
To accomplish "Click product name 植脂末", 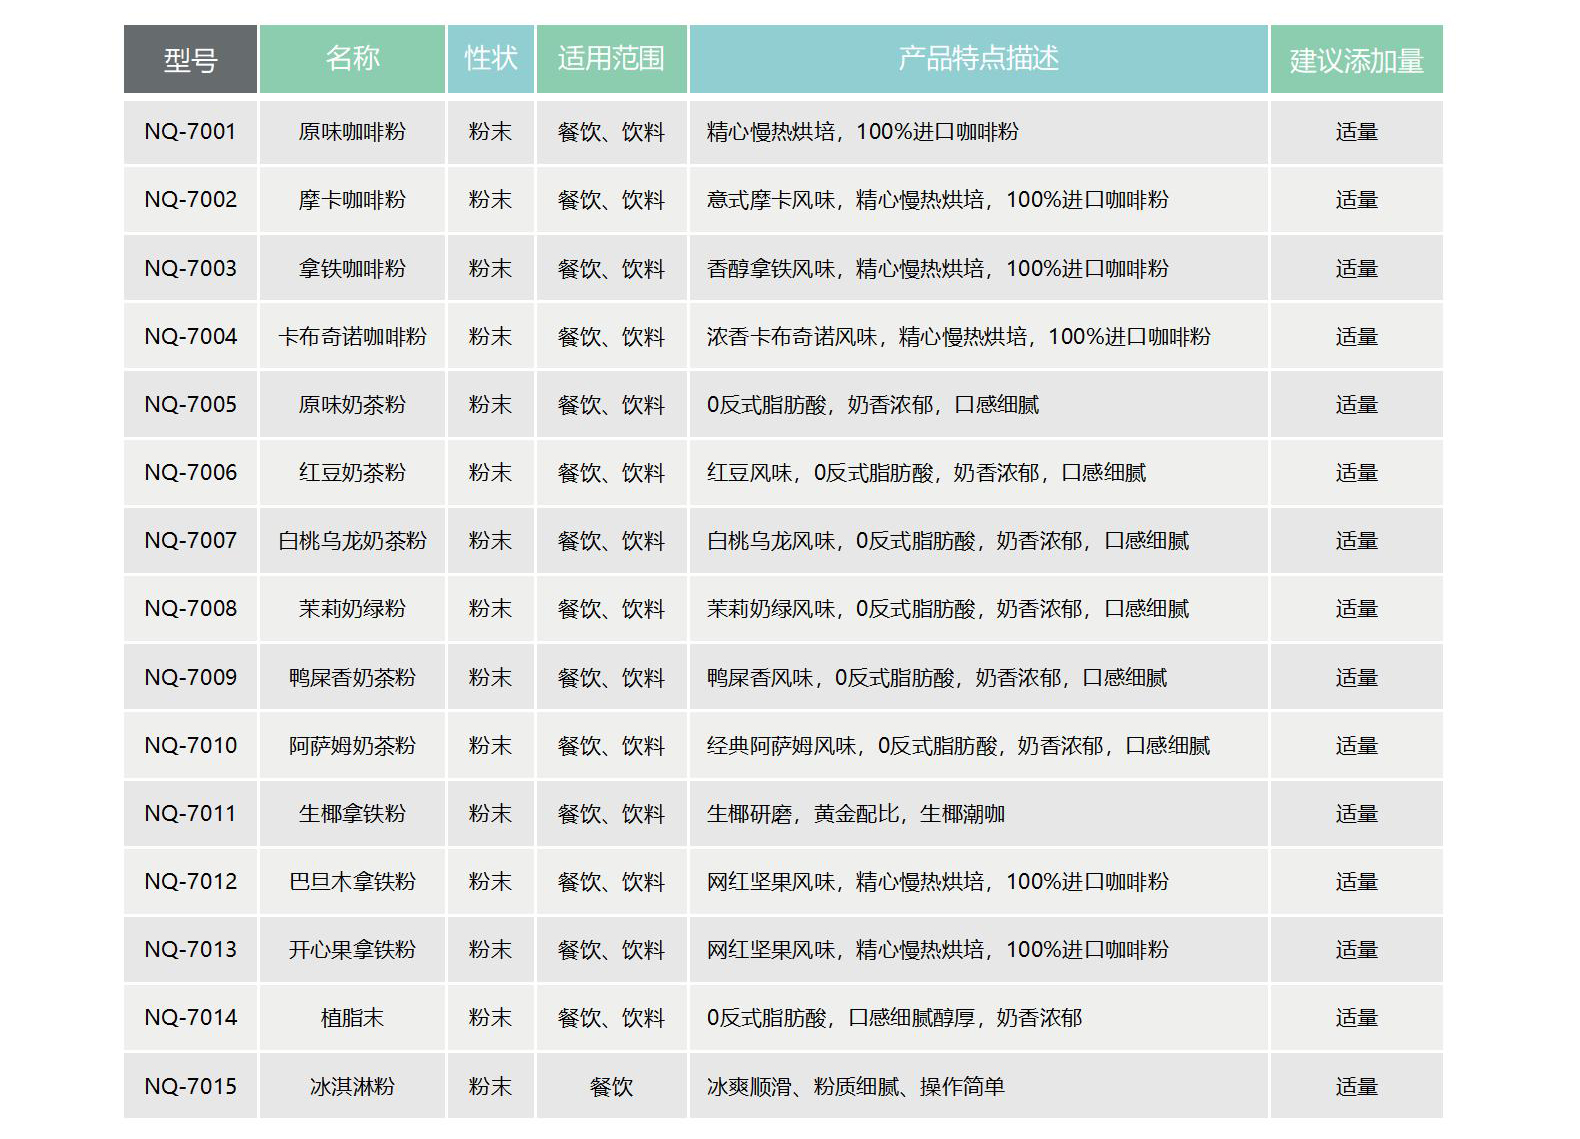I will point(352,1017).
